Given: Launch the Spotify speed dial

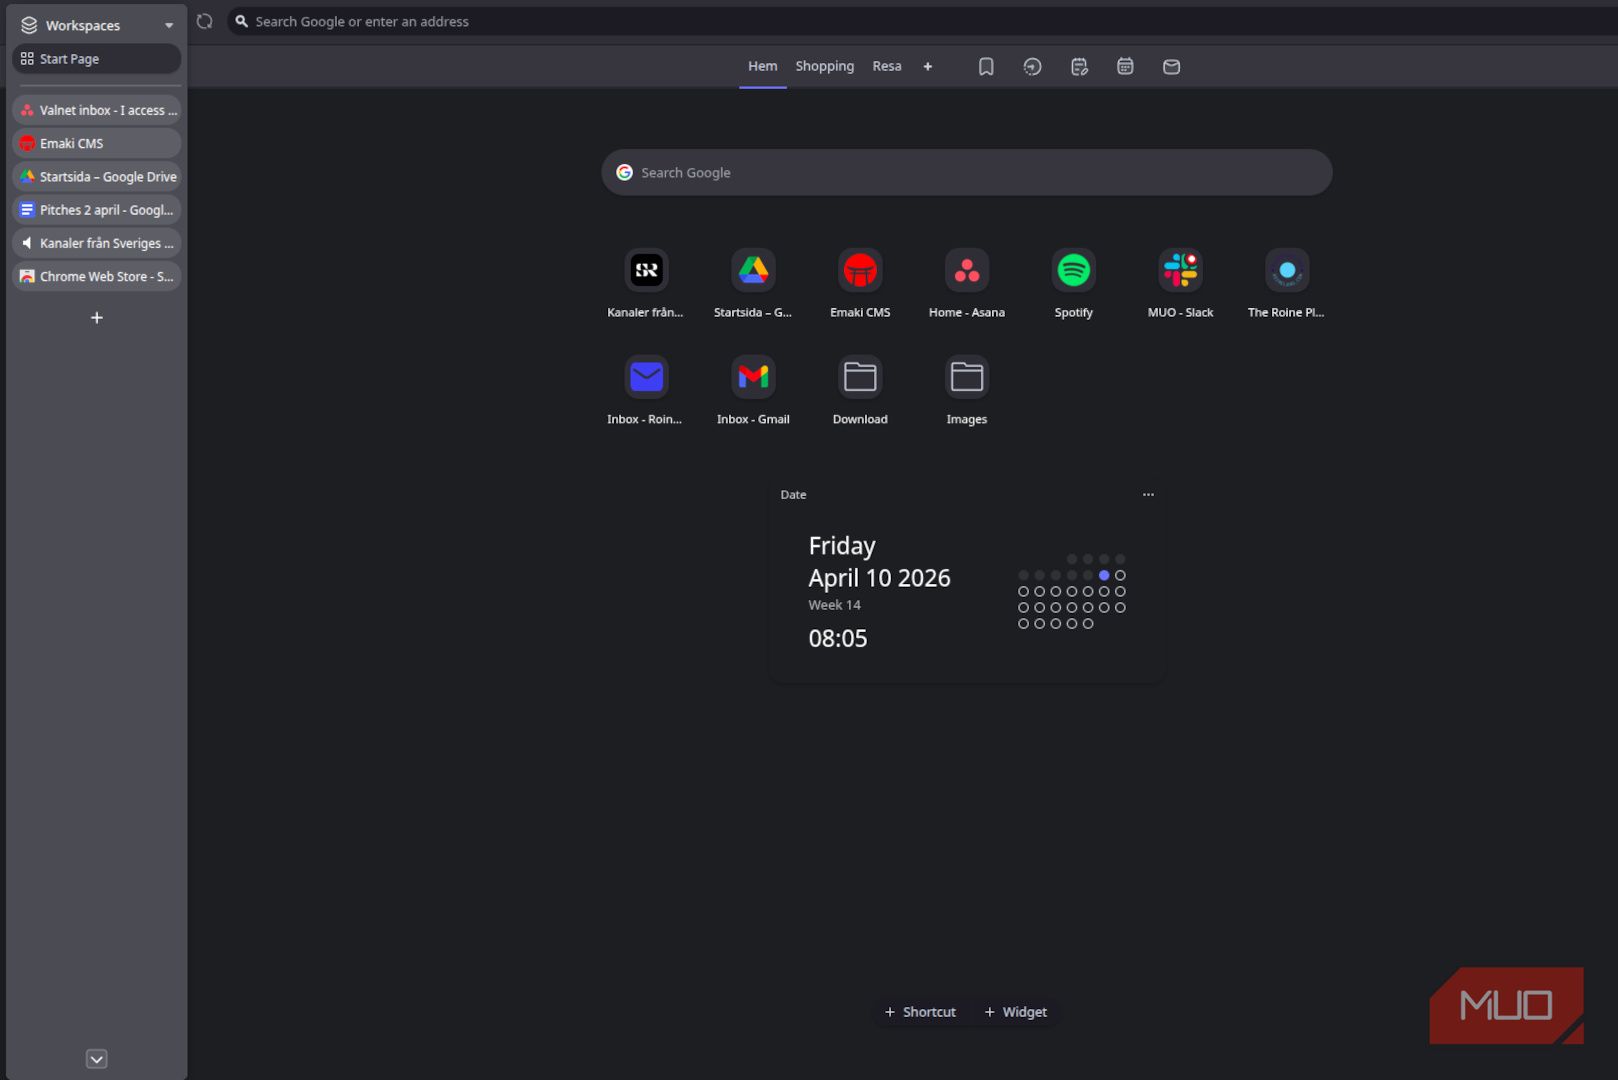Looking at the screenshot, I should (1073, 270).
